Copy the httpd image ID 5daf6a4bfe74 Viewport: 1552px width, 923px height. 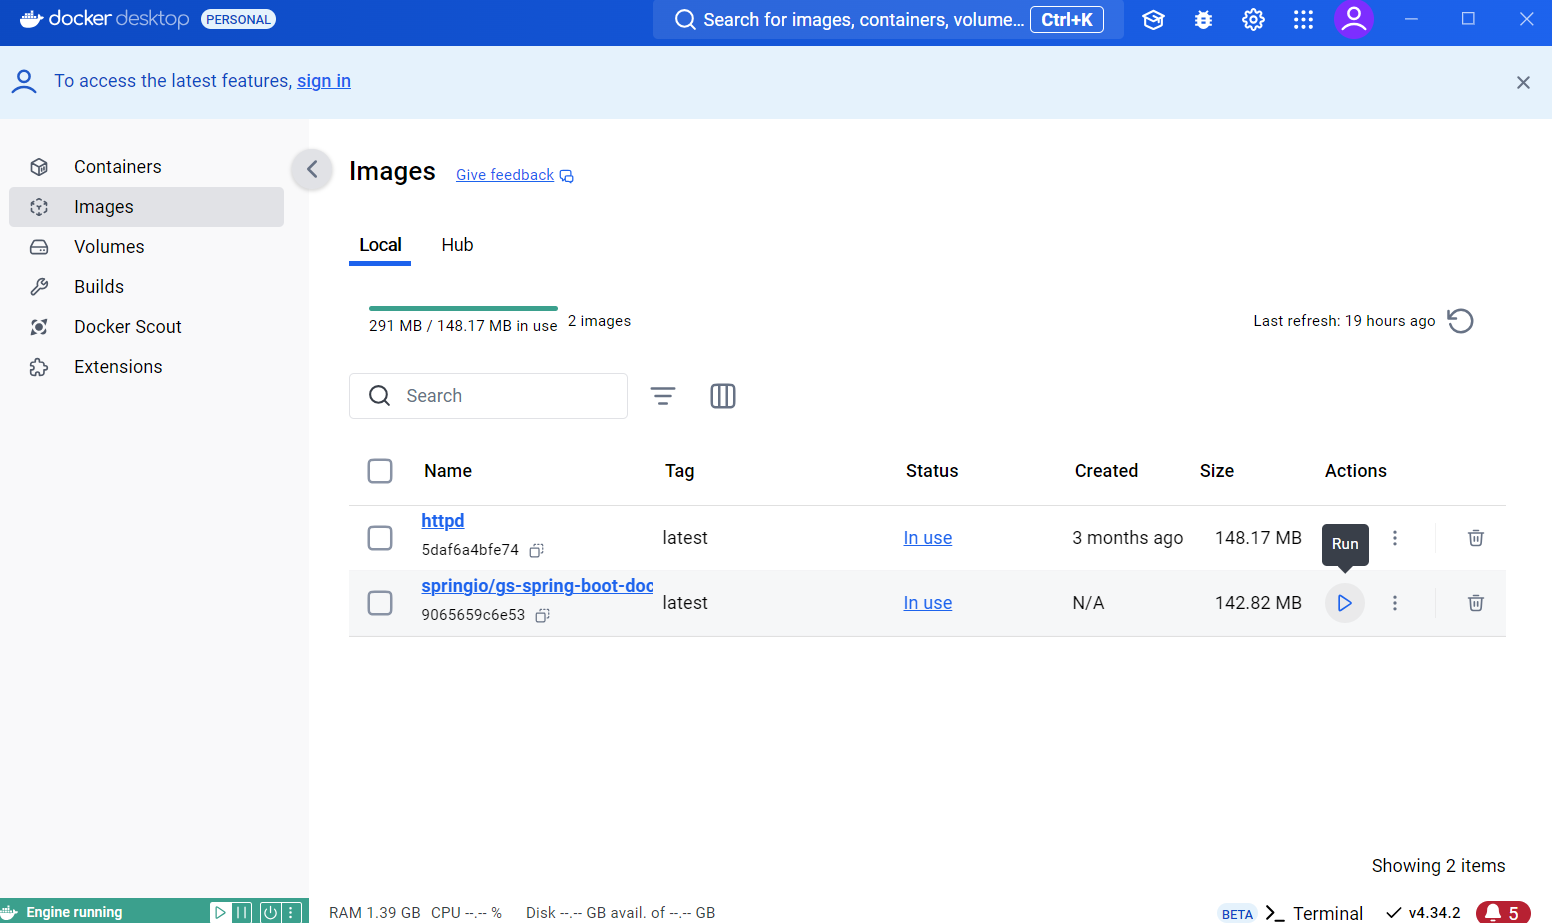(x=537, y=550)
